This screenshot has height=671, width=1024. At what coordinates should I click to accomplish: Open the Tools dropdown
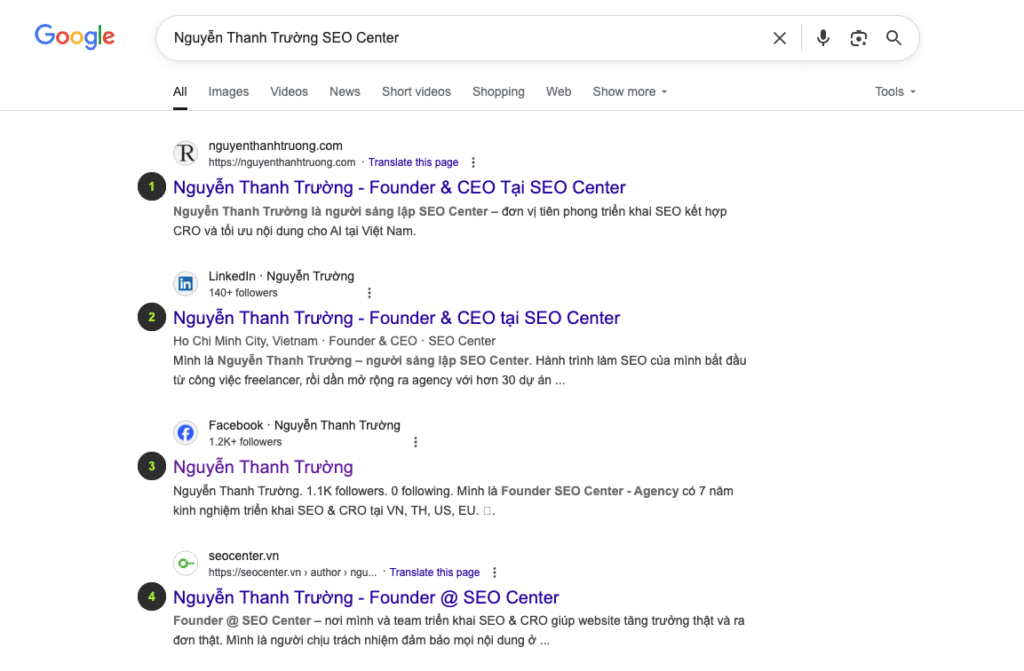point(895,91)
